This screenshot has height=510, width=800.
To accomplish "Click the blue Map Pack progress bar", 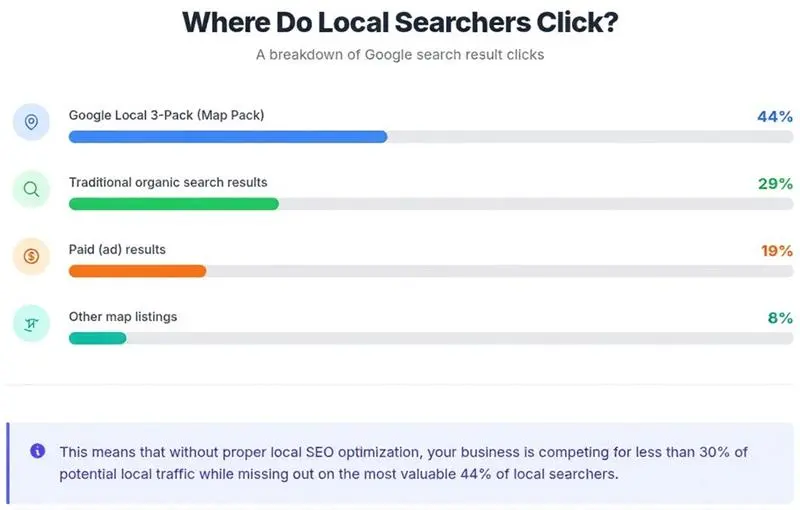I will pyautogui.click(x=228, y=137).
